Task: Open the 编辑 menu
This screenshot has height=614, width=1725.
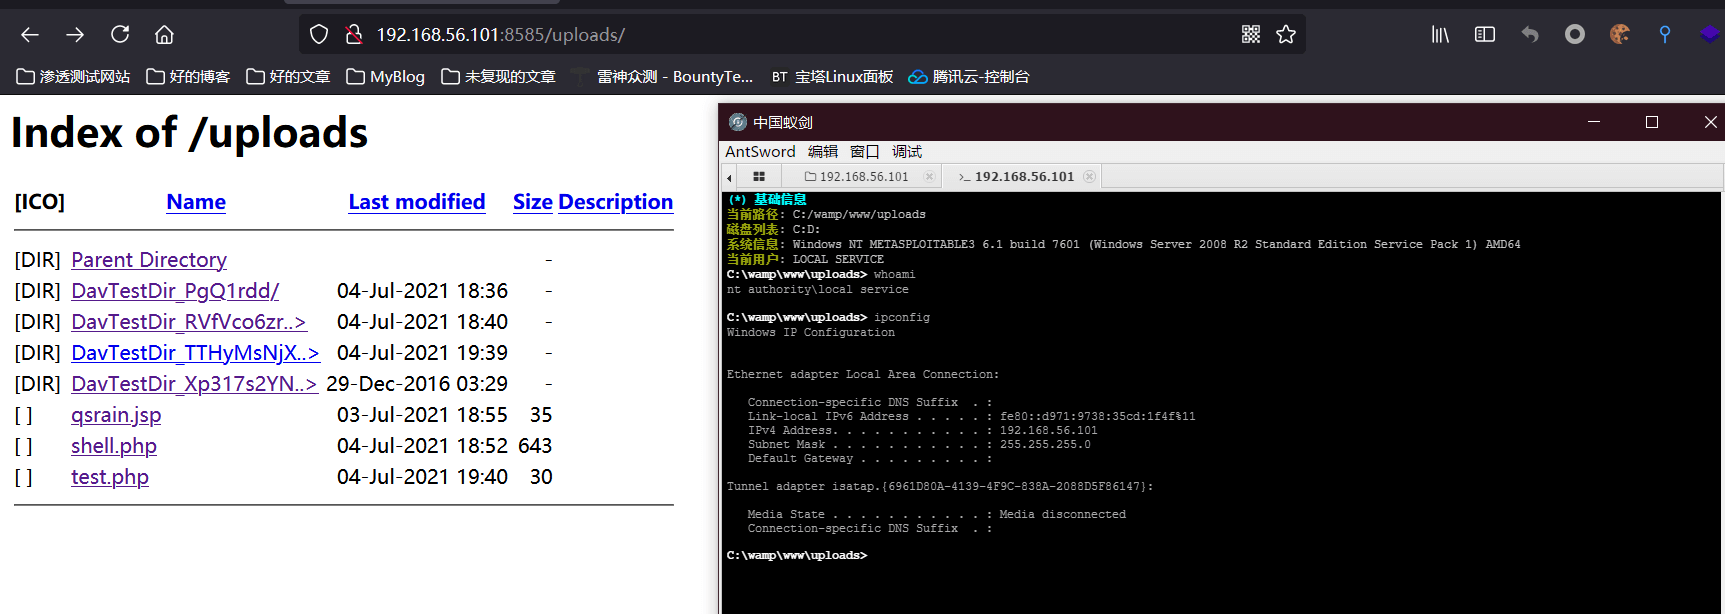Action: coord(823,152)
